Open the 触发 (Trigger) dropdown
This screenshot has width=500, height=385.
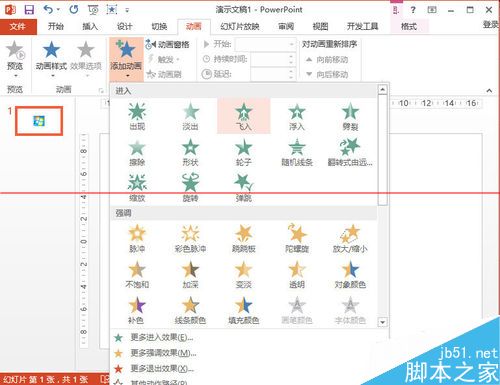(165, 60)
